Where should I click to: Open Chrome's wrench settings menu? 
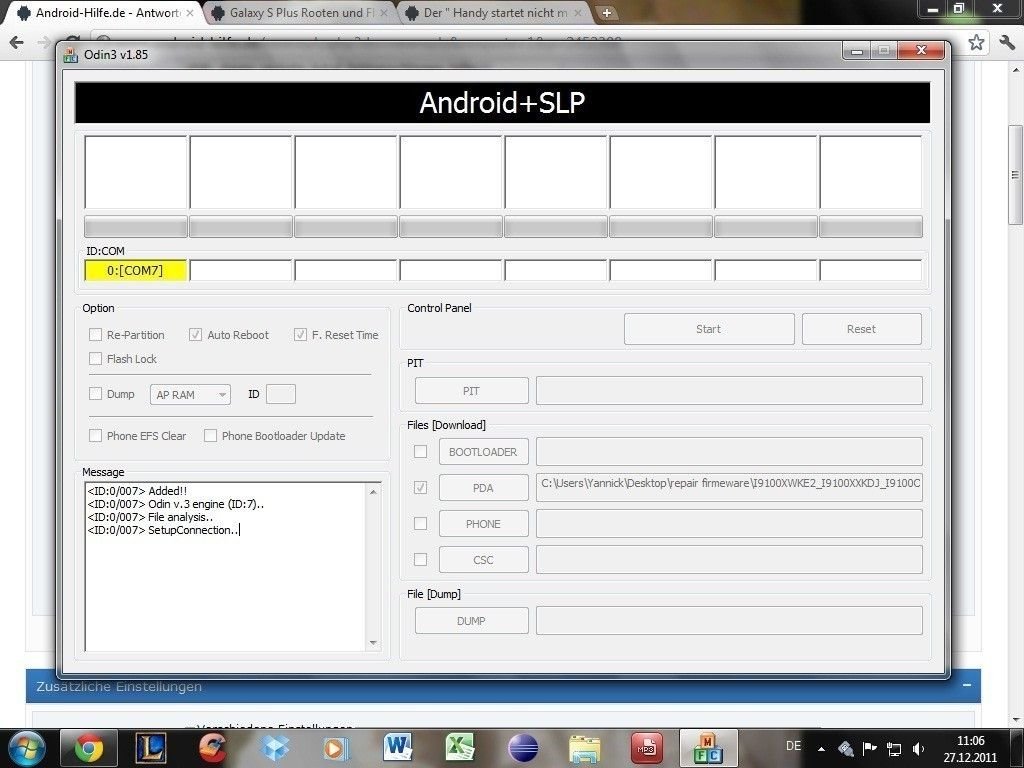[x=1006, y=42]
